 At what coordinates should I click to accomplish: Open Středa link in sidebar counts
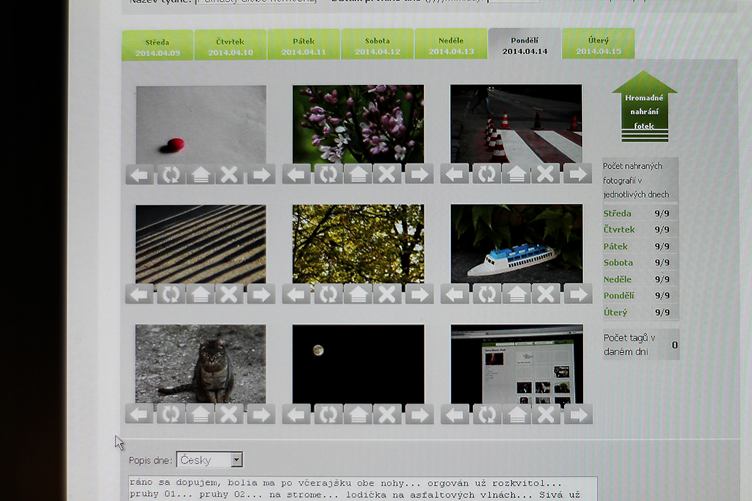[617, 213]
